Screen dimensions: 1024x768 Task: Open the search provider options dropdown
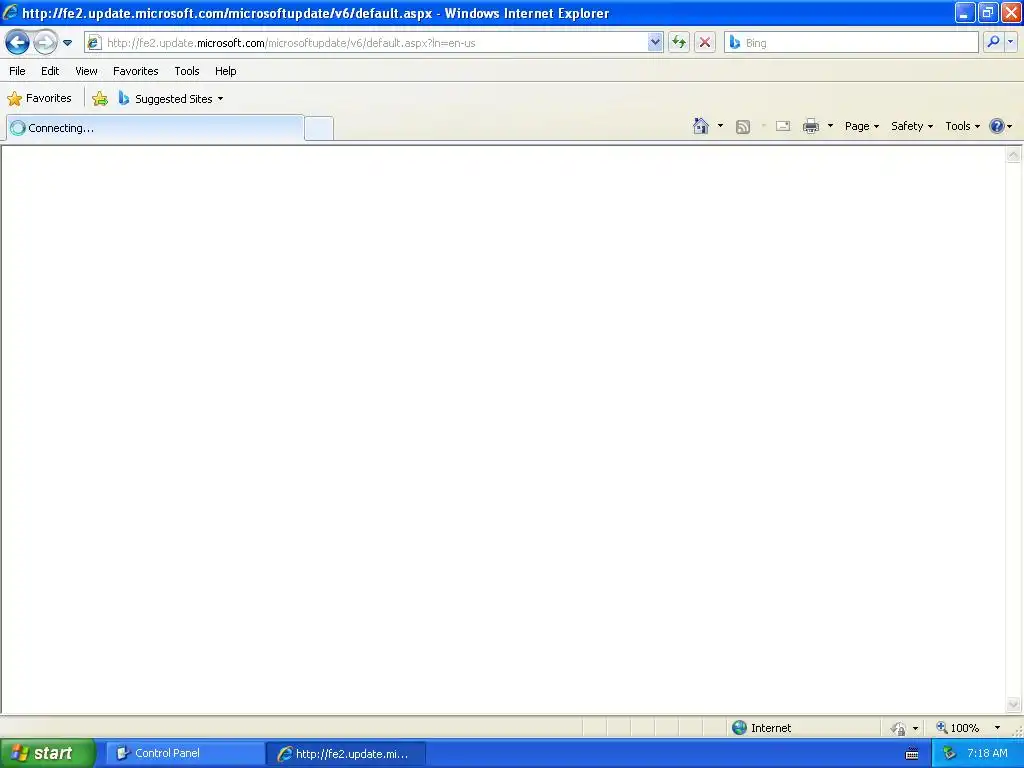point(1010,42)
